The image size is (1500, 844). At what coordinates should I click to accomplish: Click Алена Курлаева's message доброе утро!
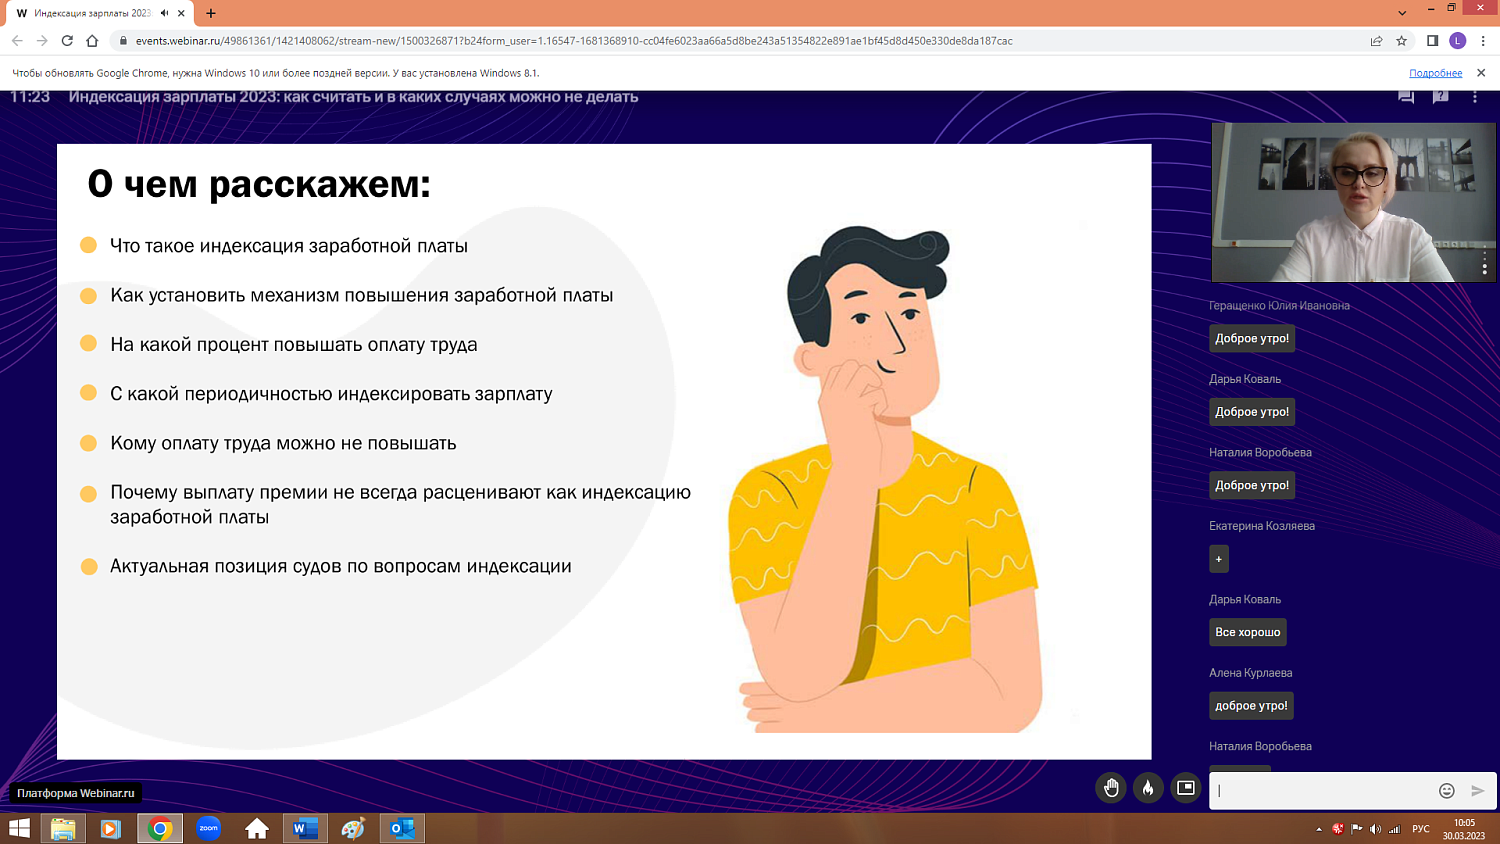pyautogui.click(x=1251, y=705)
